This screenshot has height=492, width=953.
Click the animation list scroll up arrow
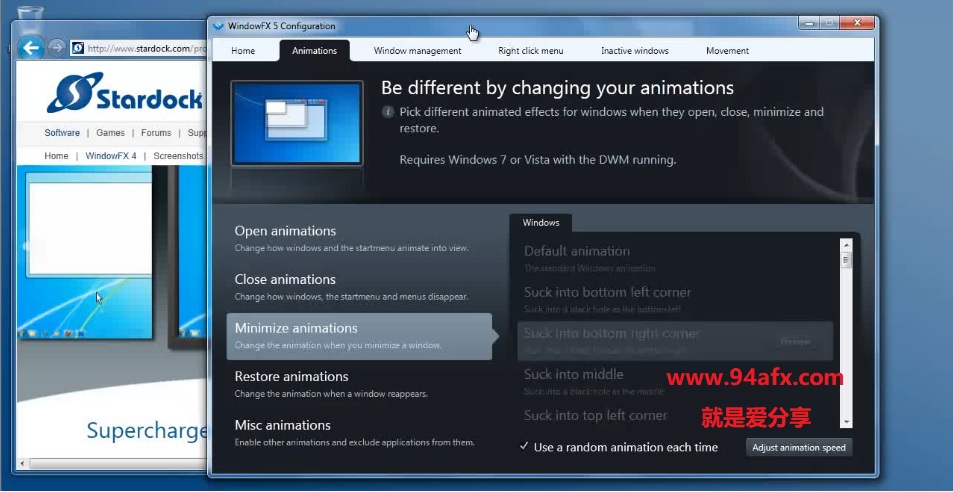847,244
